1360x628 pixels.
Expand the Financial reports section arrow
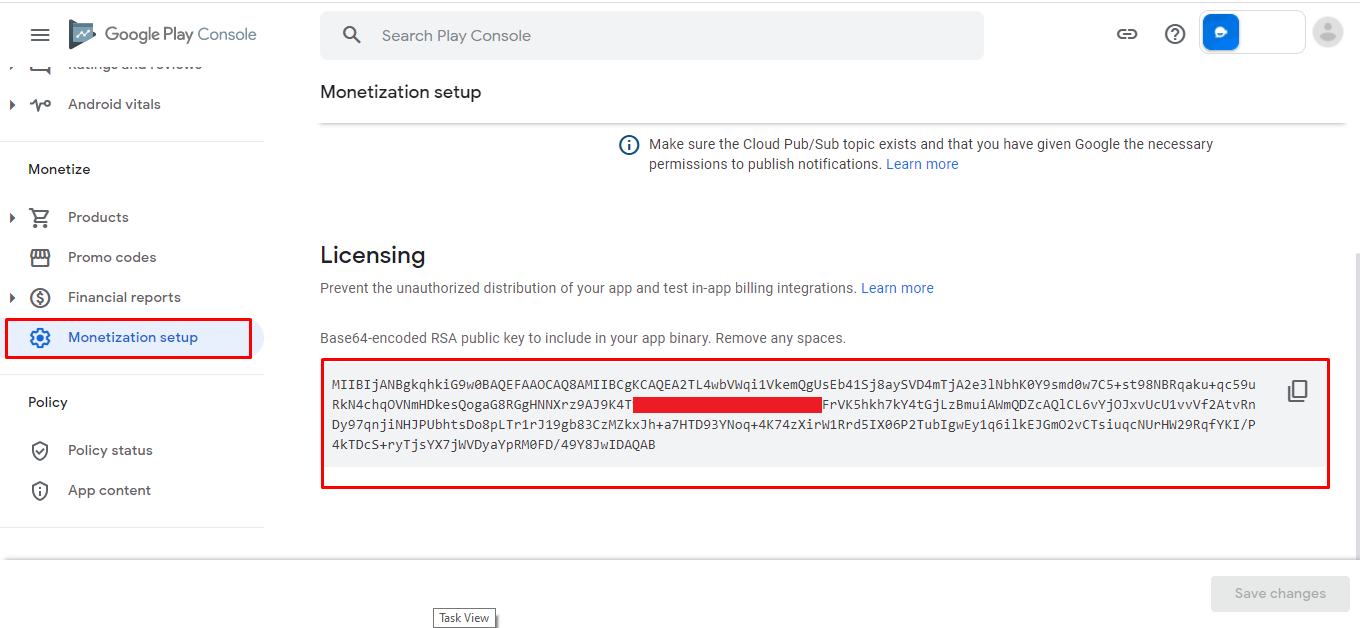tap(12, 298)
